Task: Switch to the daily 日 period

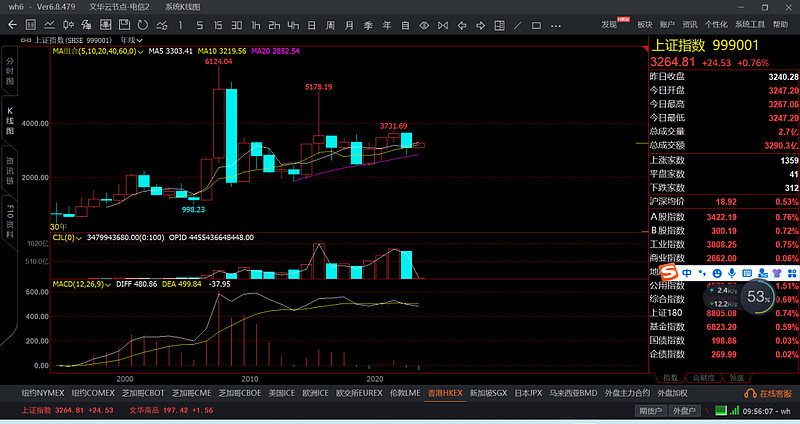Action: pos(312,25)
